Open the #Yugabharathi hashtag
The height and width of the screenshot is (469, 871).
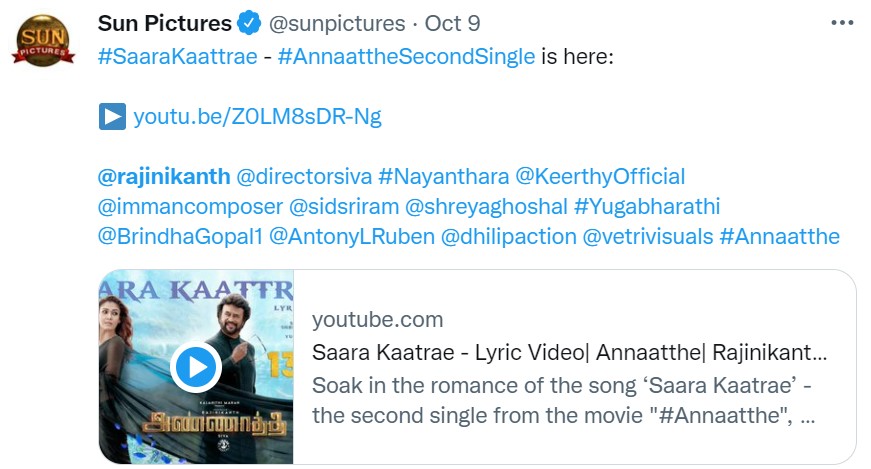click(647, 207)
